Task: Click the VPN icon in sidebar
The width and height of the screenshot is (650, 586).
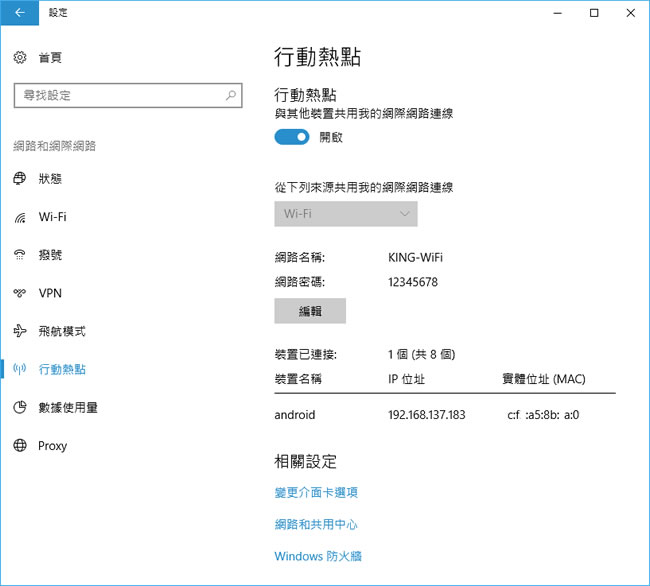Action: [x=20, y=293]
